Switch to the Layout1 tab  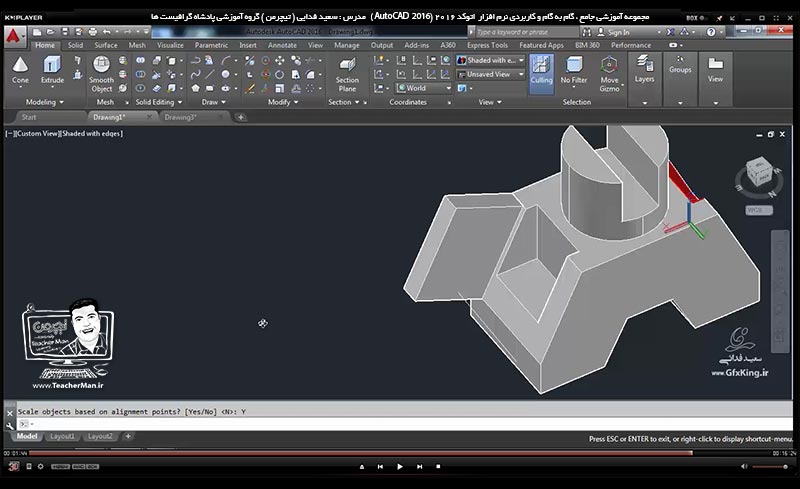pyautogui.click(x=62, y=436)
